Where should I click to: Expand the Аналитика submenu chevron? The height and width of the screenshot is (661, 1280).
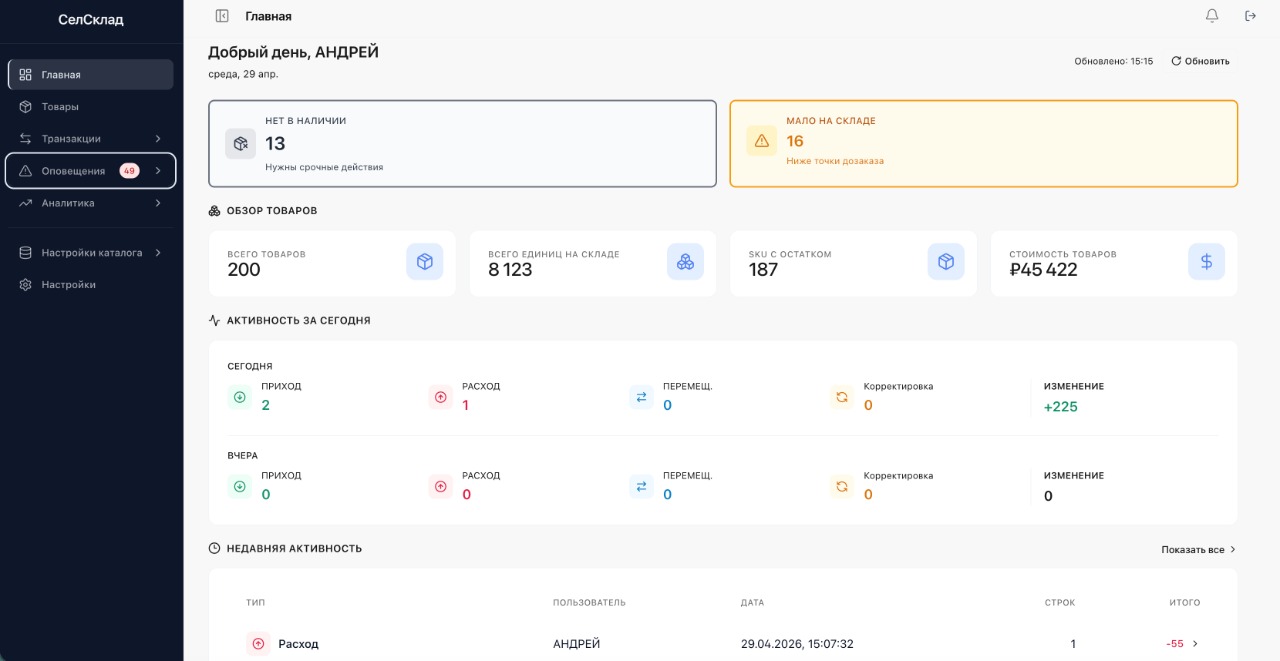158,203
